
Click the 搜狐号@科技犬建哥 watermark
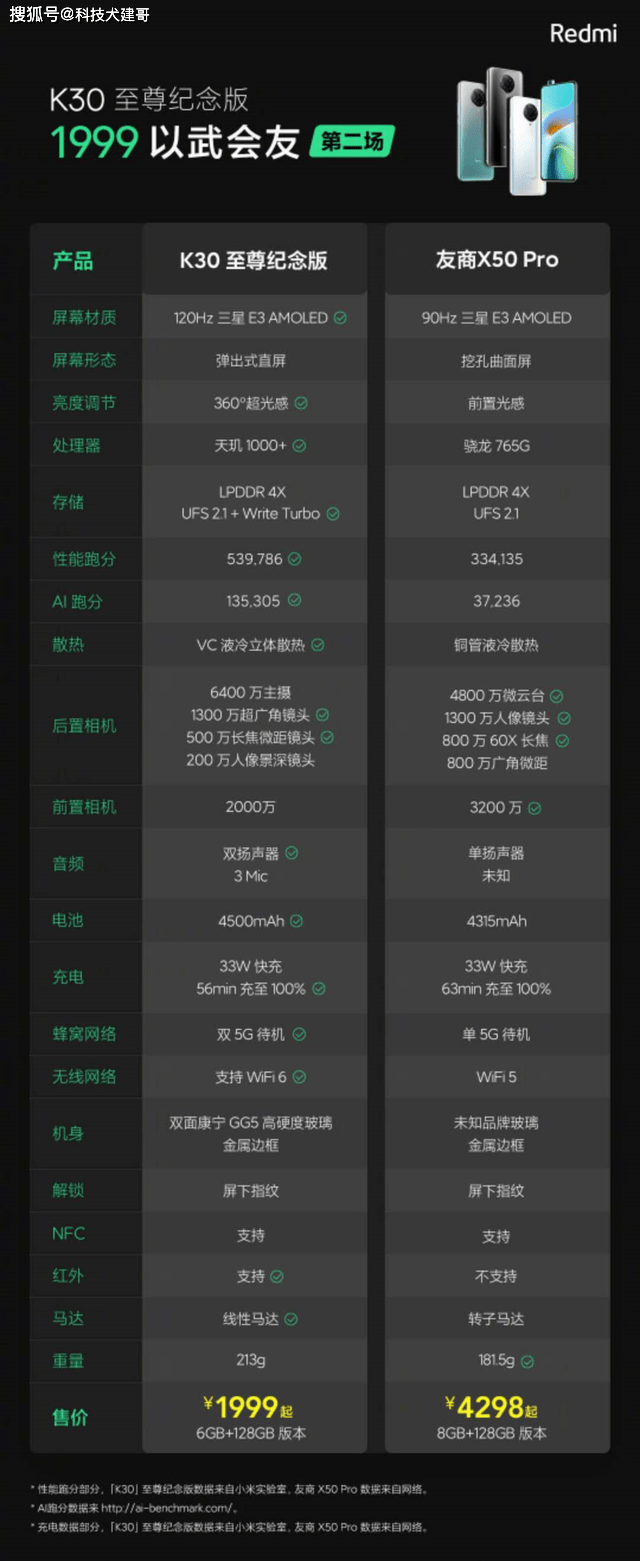click(79, 15)
